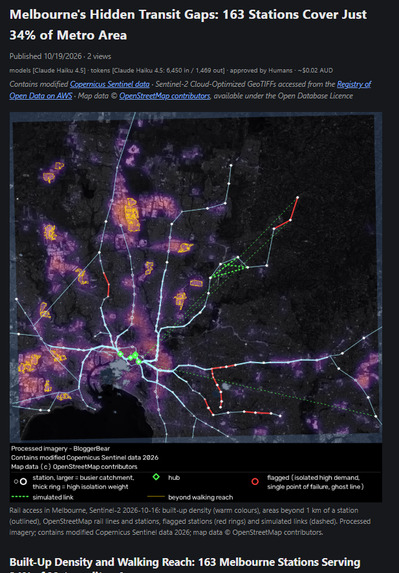Click the models Claude Haiku 4.5 metadata line

click(171, 70)
